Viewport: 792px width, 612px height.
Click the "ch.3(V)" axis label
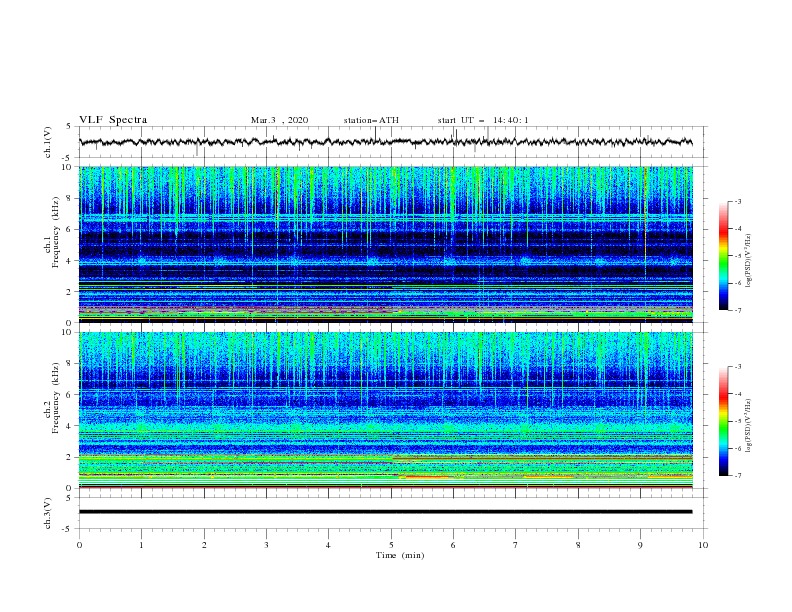[47, 513]
